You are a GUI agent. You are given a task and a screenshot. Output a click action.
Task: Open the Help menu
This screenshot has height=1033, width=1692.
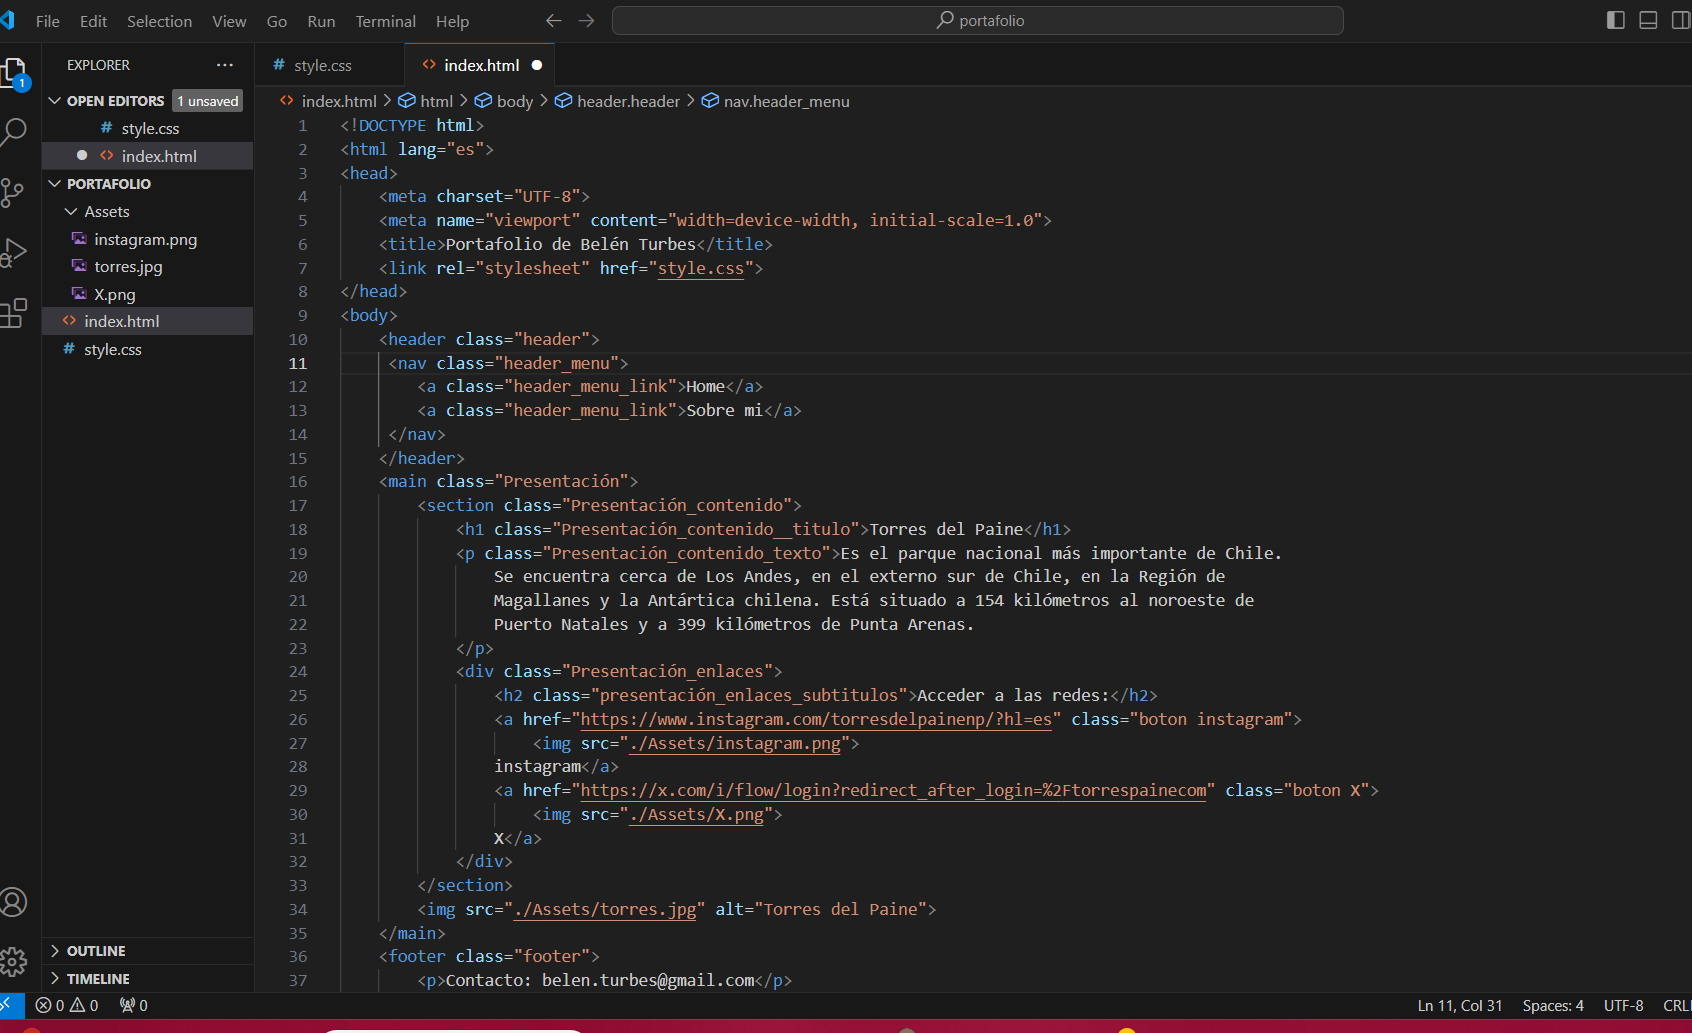[x=452, y=21]
